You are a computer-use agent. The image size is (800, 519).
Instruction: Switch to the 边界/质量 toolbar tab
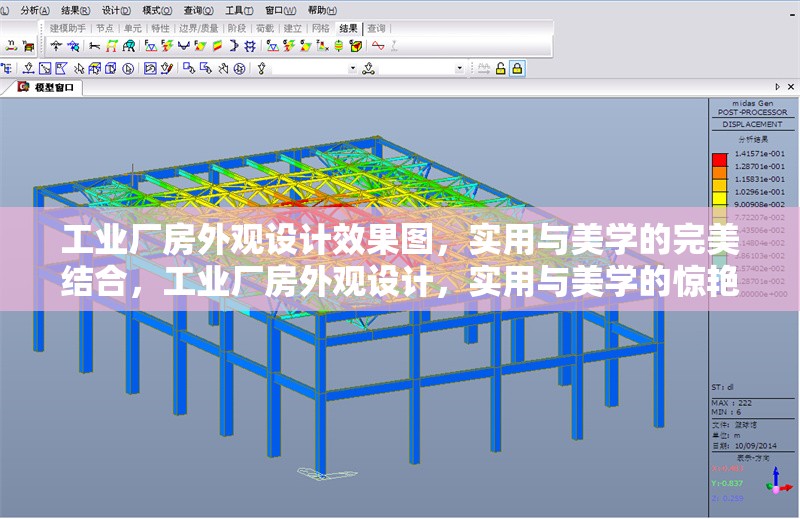click(x=198, y=29)
